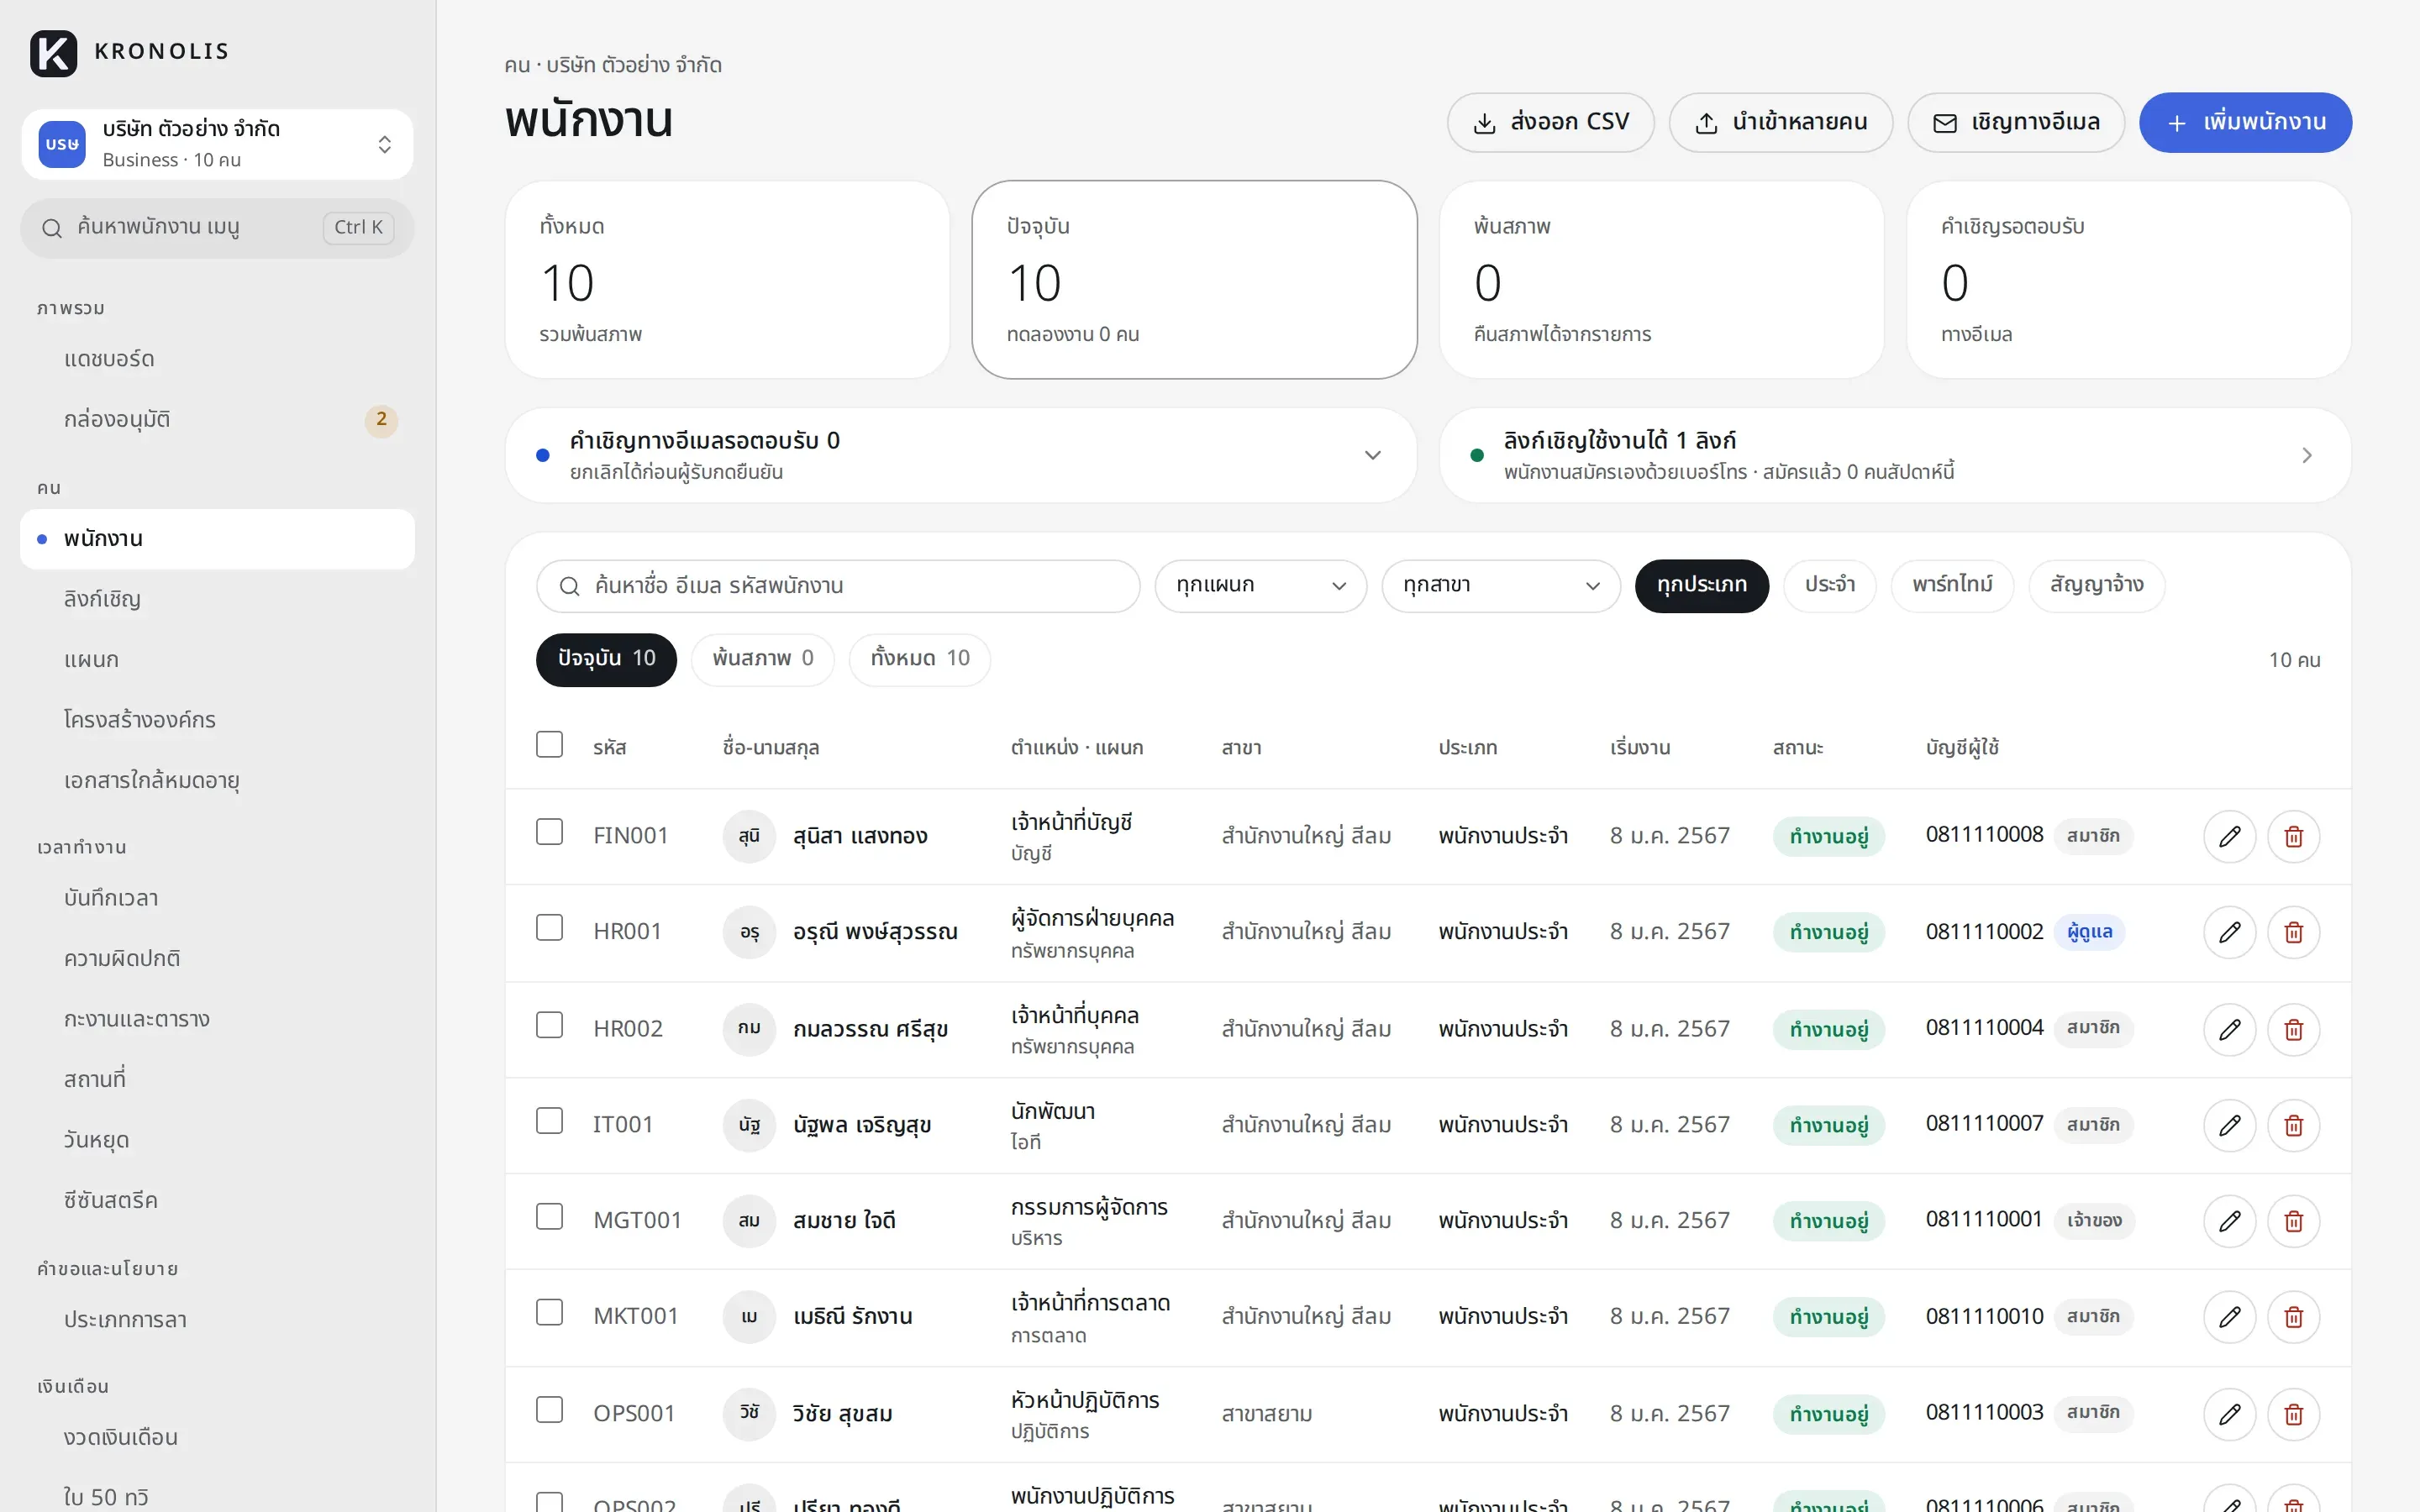
Task: Expand the คำเชิญทางอีเมลรอตอบรับ panel chevron
Action: pyautogui.click(x=1372, y=455)
